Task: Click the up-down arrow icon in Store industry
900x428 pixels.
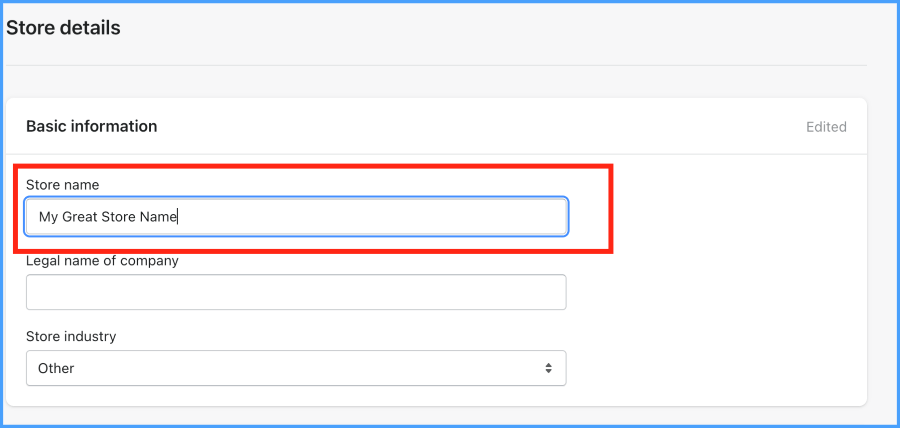Action: pos(548,368)
